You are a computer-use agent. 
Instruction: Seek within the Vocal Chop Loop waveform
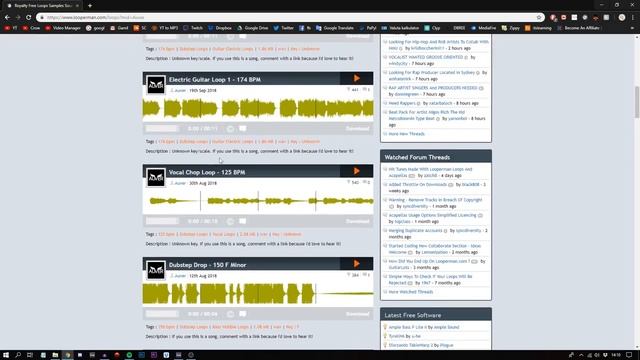pos(258,201)
